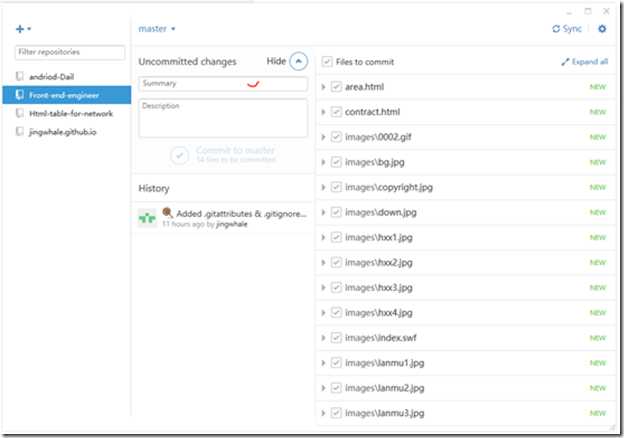Uncheck images\lanmu1.jpg checkbox
This screenshot has width=624, height=438.
336,362
